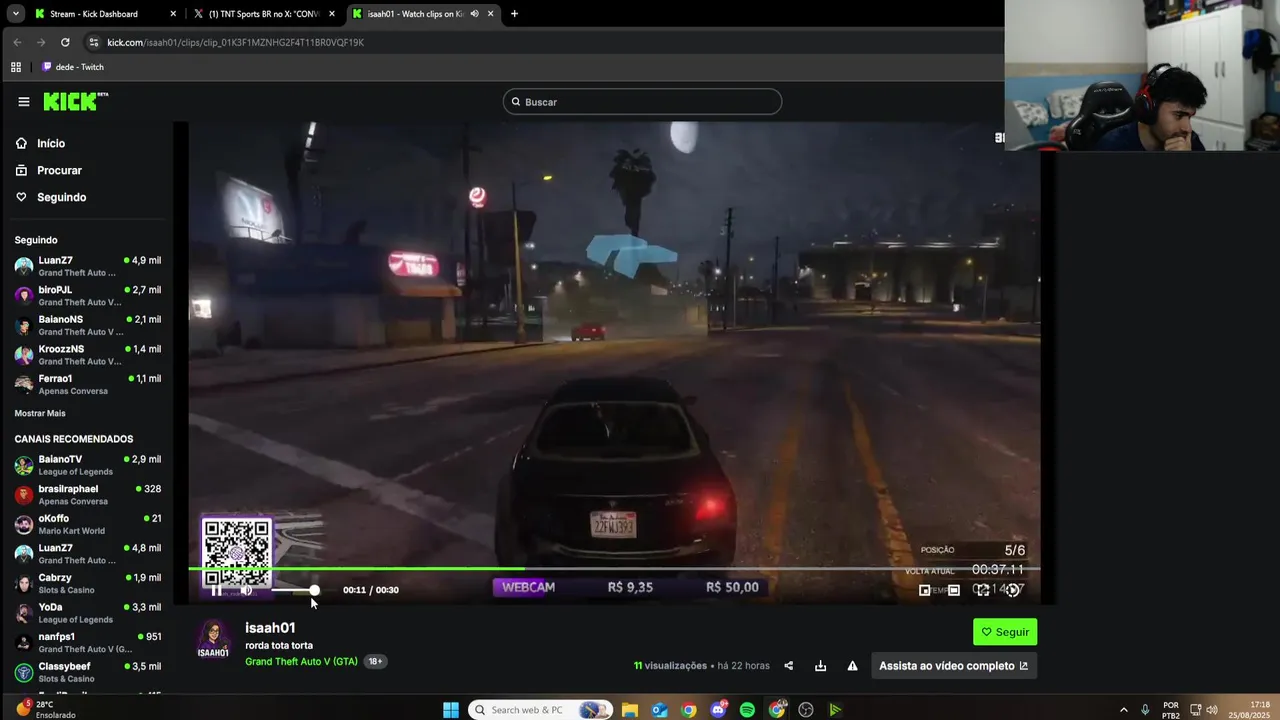Open OBS Studio from the taskbar
Image resolution: width=1280 pixels, height=720 pixels.
[x=806, y=710]
